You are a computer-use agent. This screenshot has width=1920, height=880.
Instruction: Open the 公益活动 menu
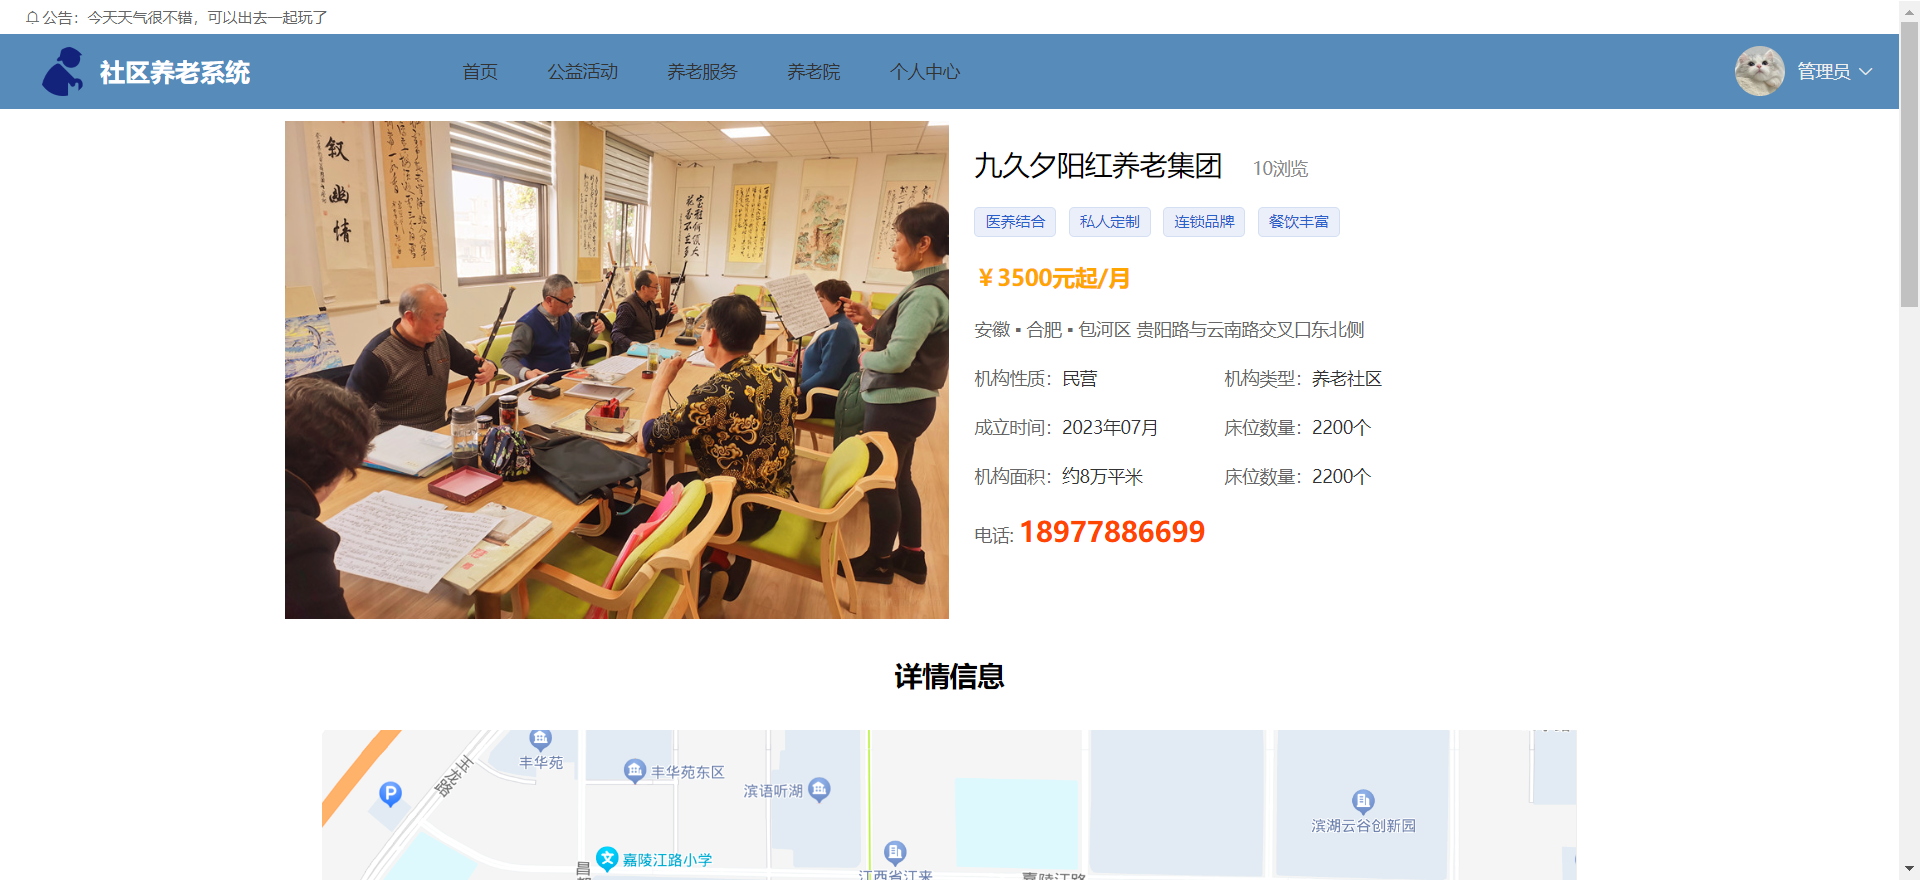pos(583,72)
